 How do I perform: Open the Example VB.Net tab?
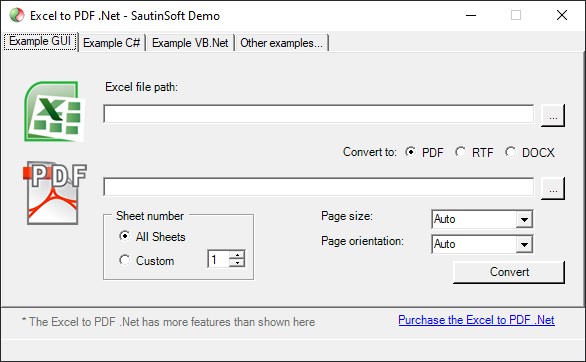(190, 43)
